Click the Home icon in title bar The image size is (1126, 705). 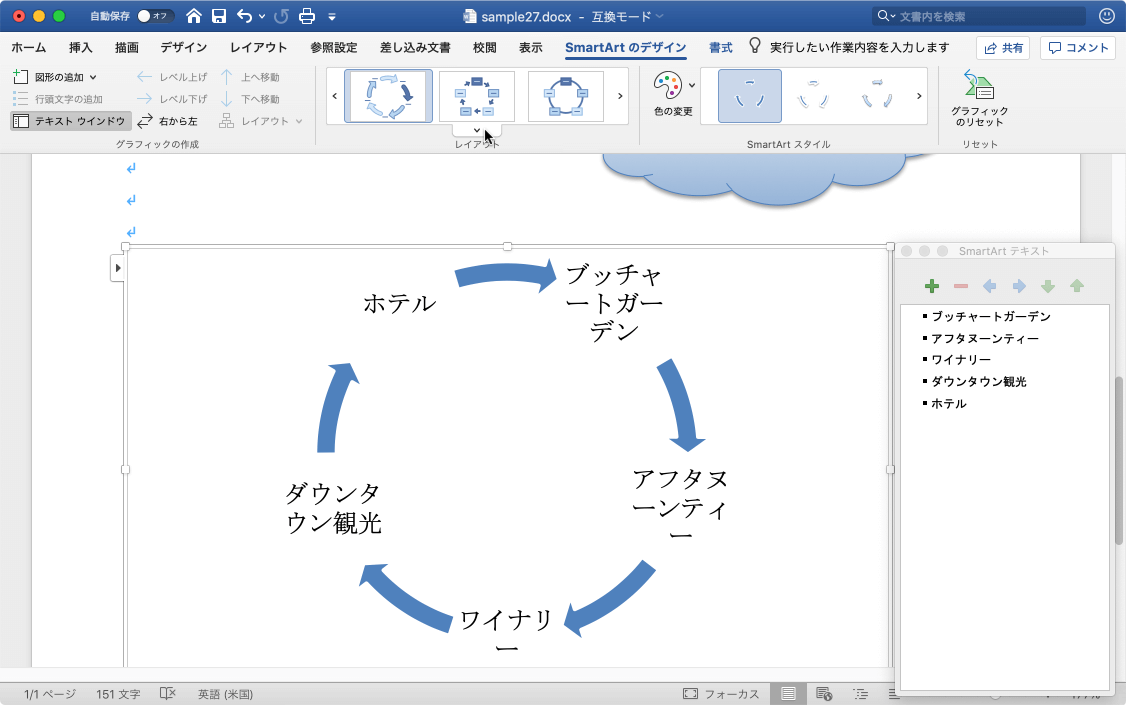pos(193,16)
